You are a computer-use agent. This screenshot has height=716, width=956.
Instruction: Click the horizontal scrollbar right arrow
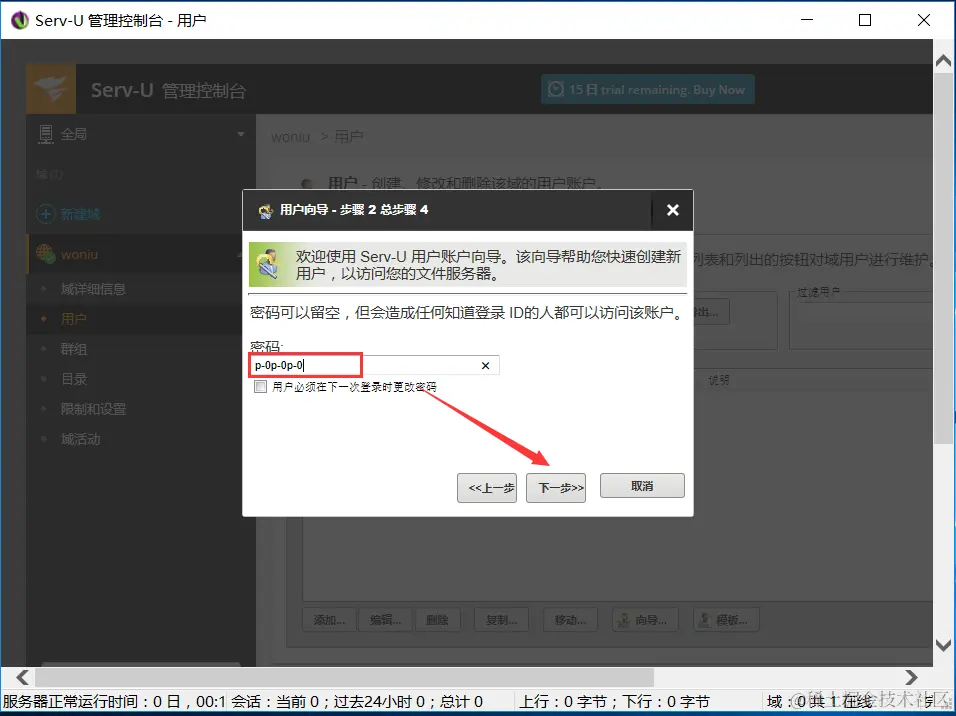pos(911,677)
